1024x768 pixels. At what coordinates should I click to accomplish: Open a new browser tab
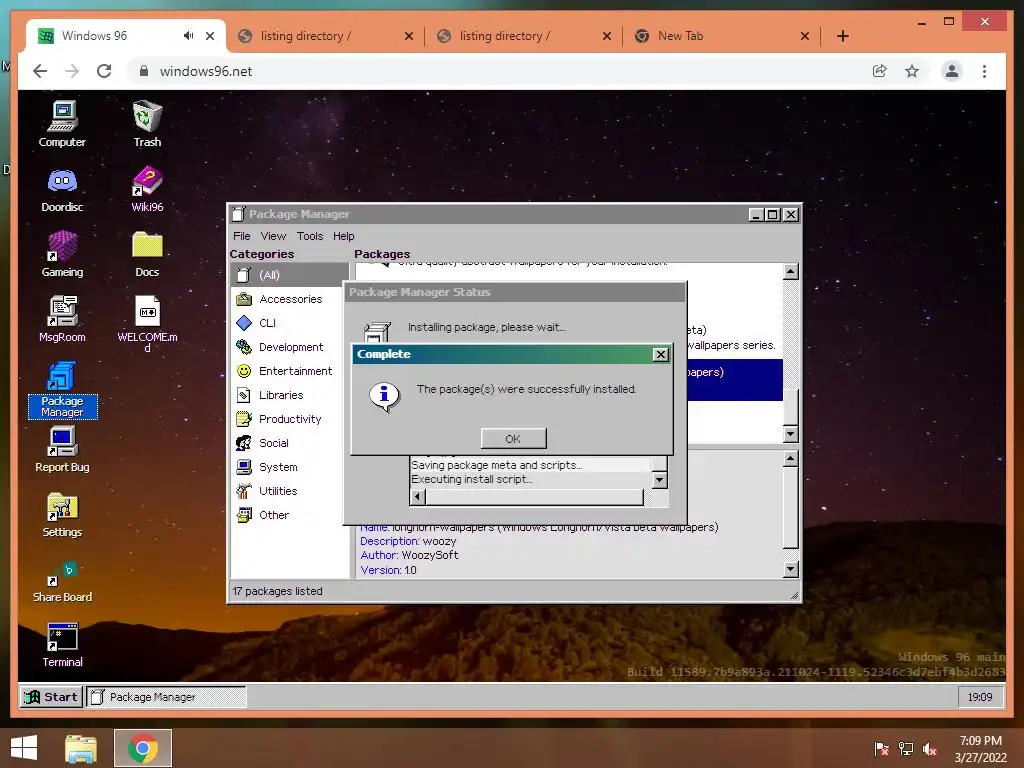tap(843, 36)
